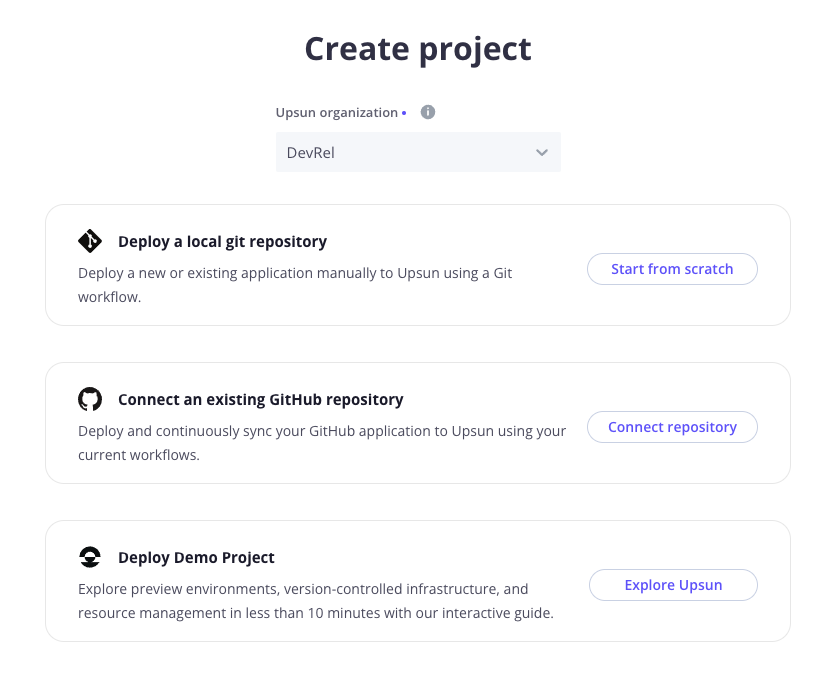Click the required field indicator dot
This screenshot has height=691, width=832.
pos(404,112)
